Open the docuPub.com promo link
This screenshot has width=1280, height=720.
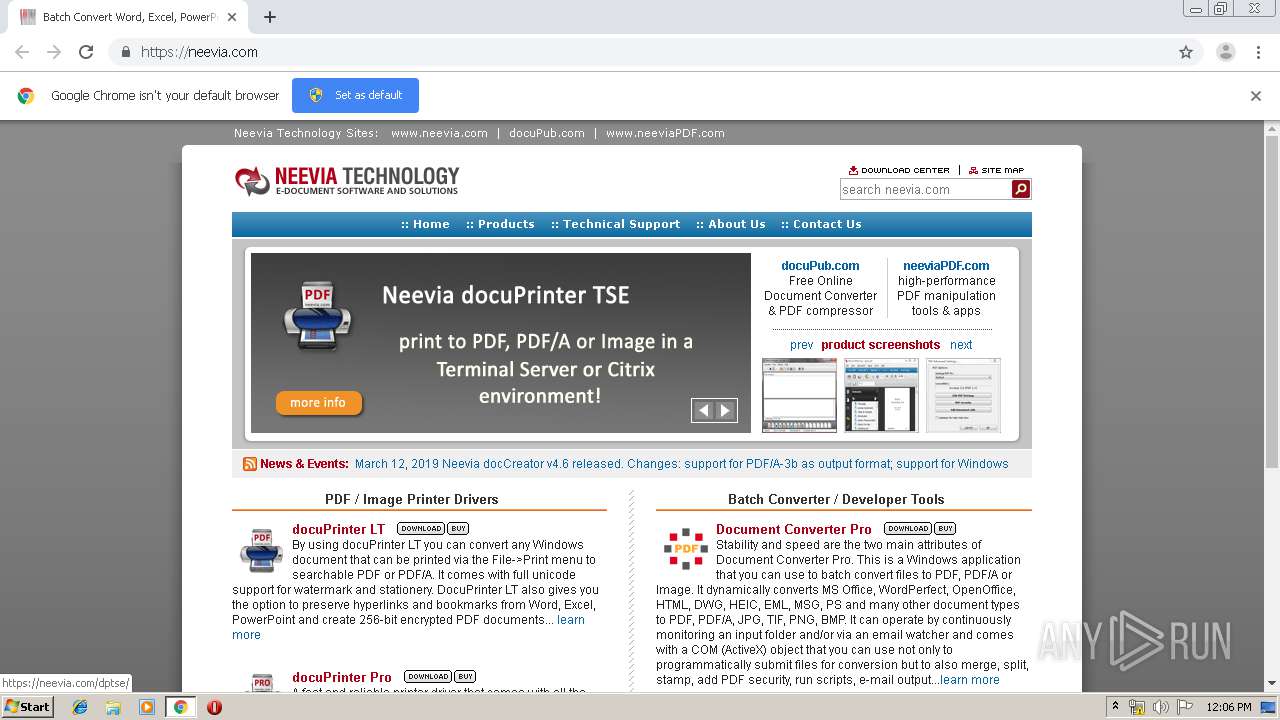point(820,266)
